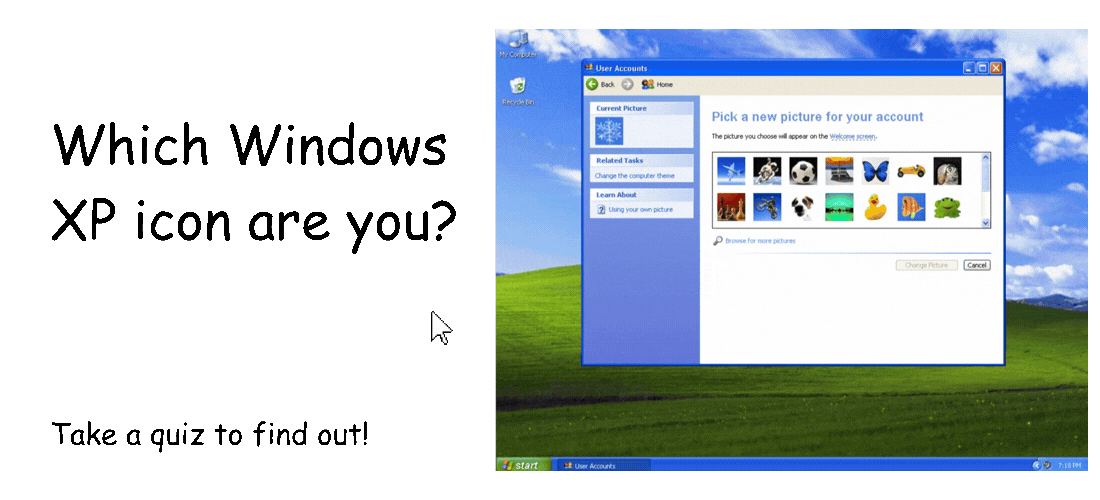Screen dimensions: 1100x500
Task: Select the cat on black background picture
Action: (x=948, y=170)
